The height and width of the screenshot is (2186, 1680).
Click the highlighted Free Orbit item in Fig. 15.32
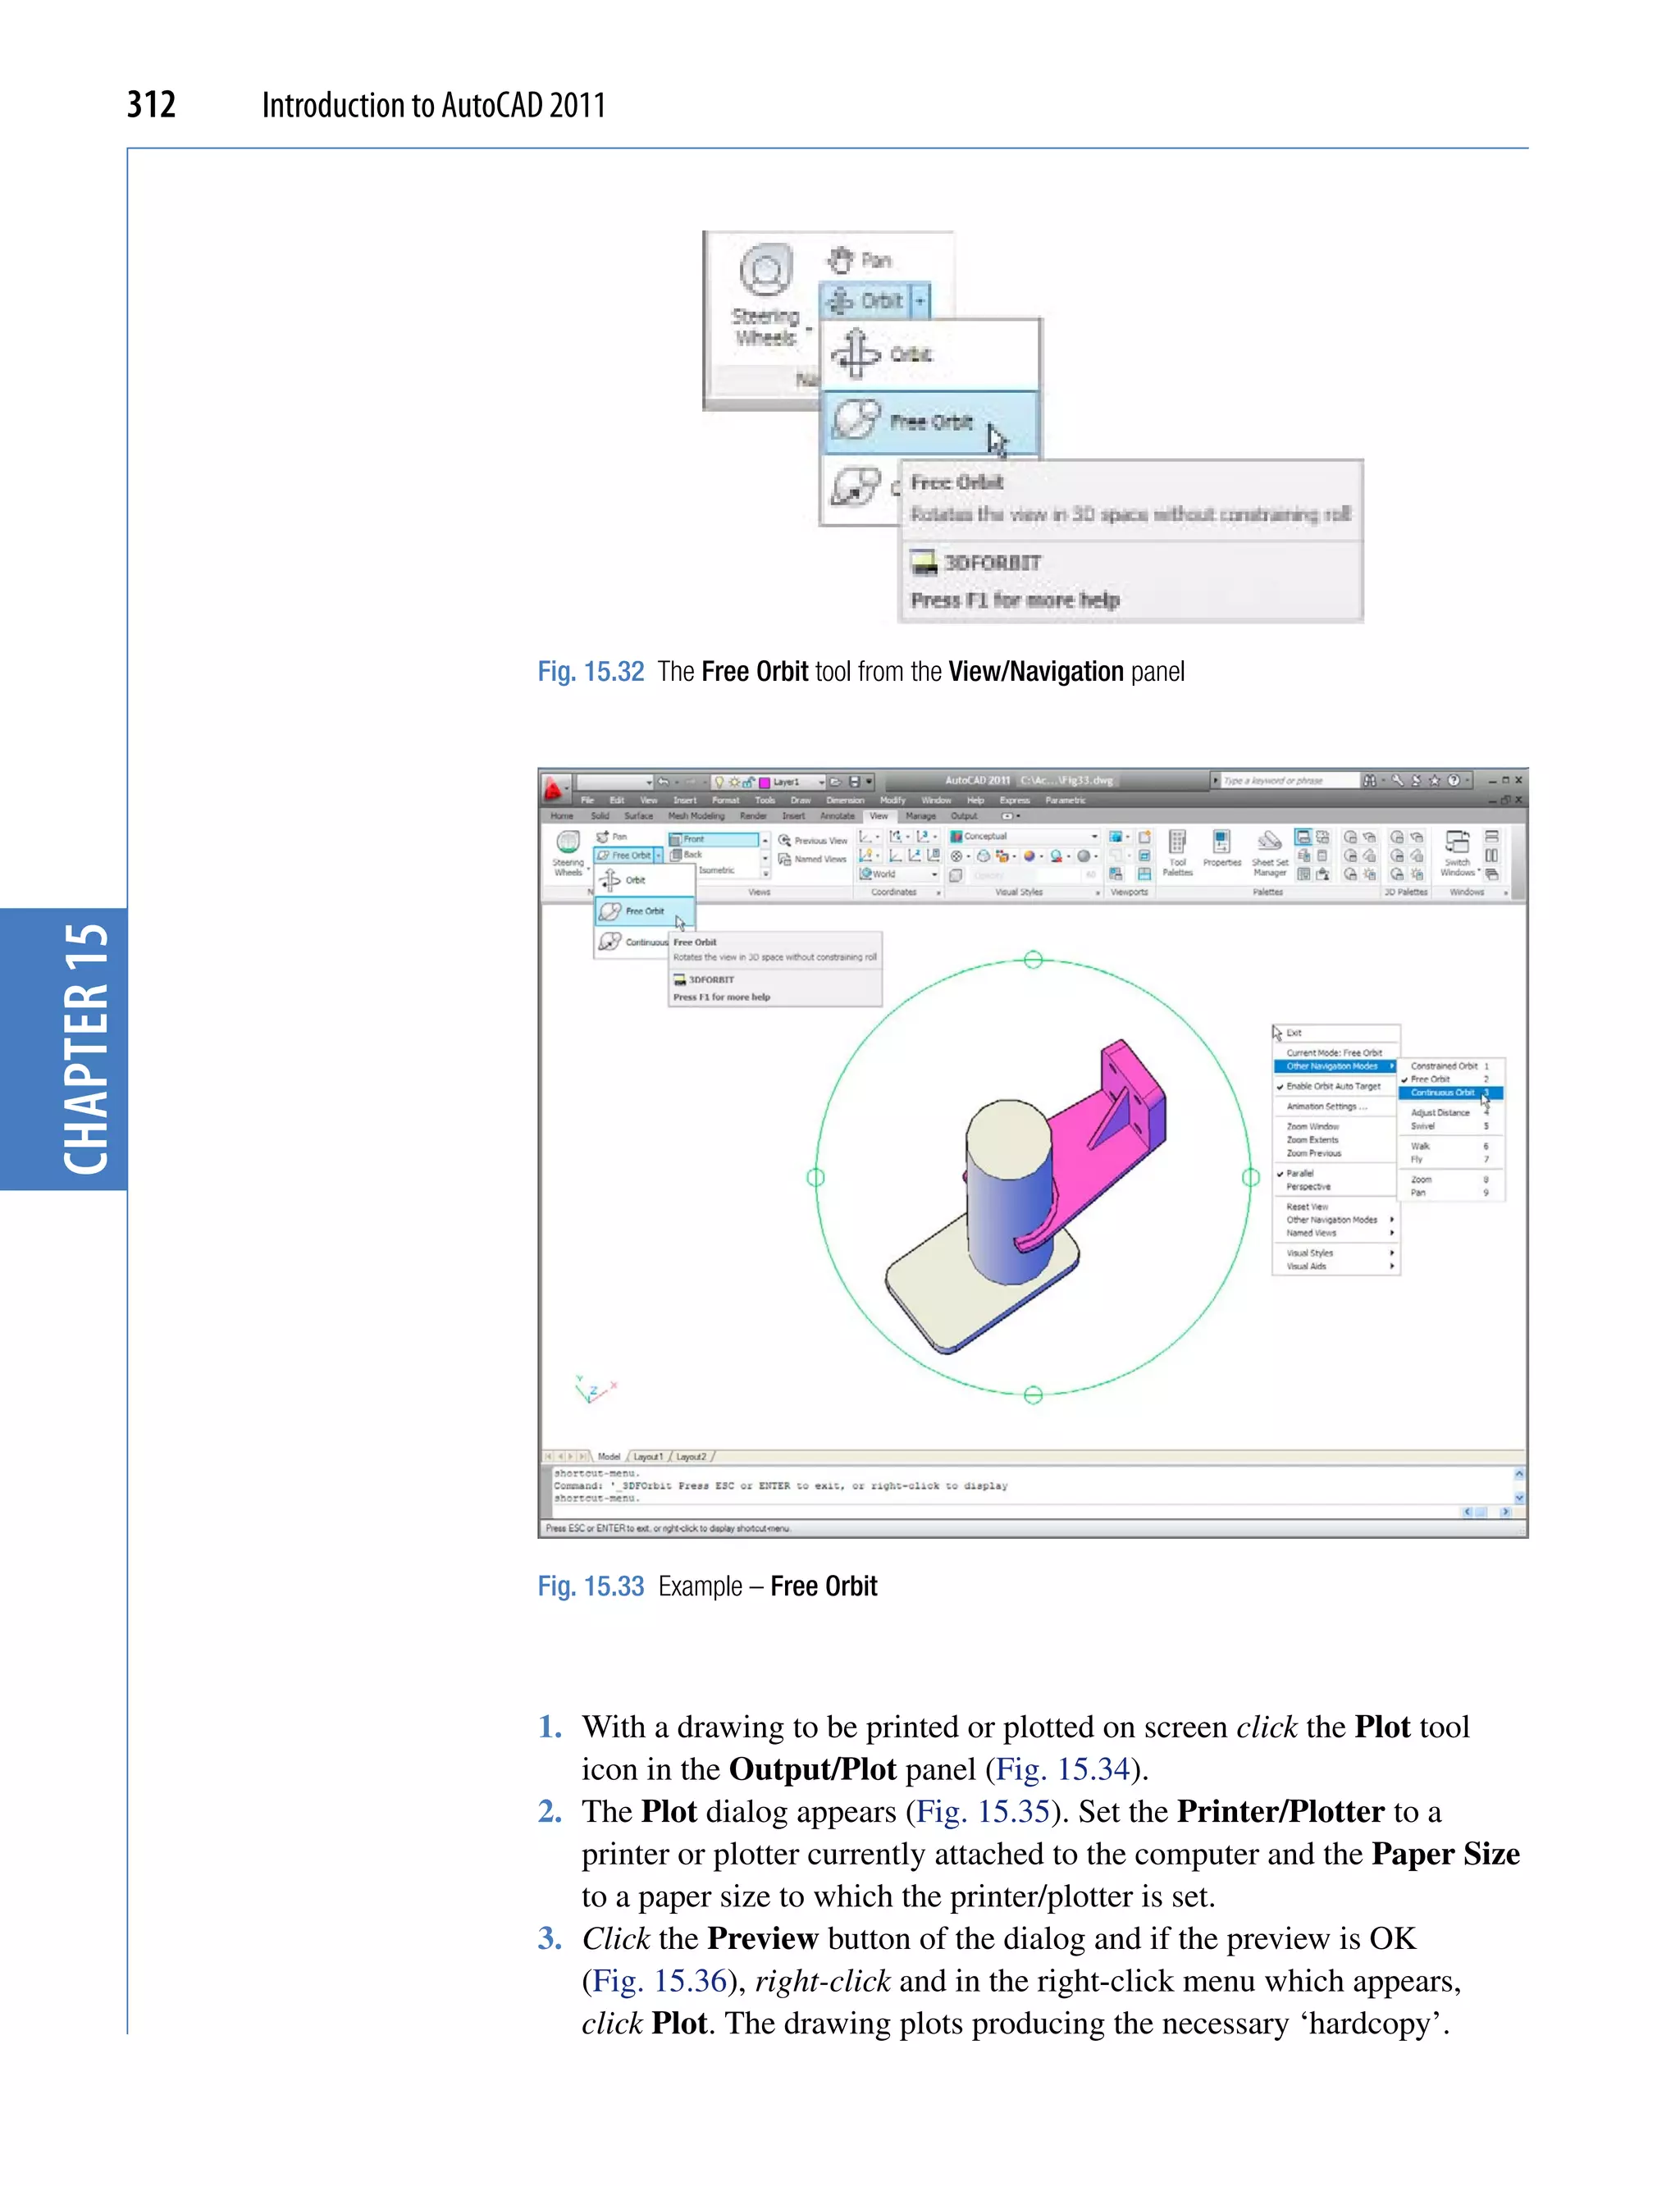coord(930,422)
